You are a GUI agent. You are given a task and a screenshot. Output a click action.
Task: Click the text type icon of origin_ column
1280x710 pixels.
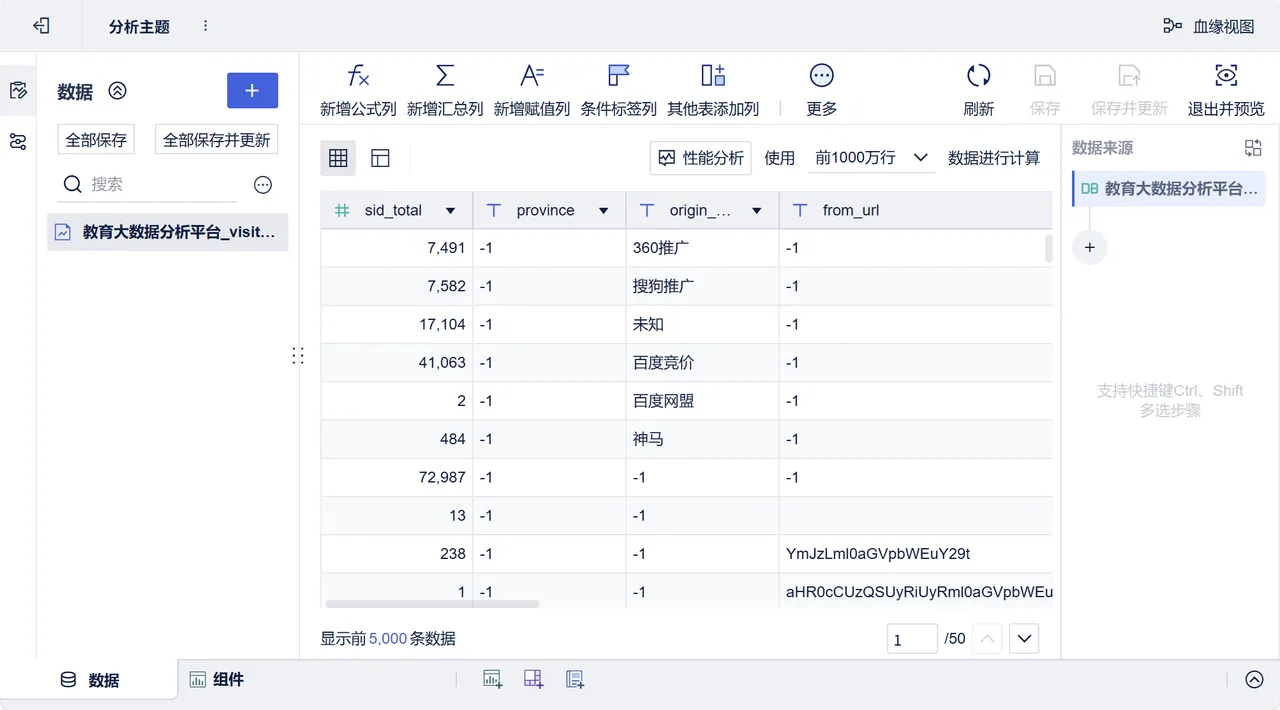pos(646,211)
